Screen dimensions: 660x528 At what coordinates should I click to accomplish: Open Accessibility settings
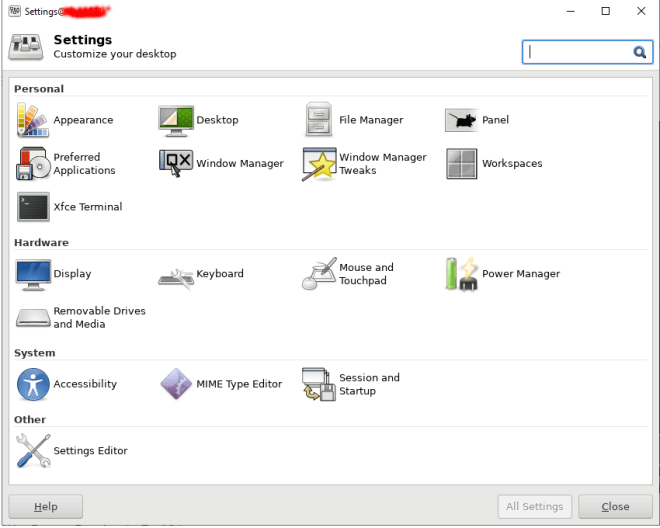click(33, 384)
